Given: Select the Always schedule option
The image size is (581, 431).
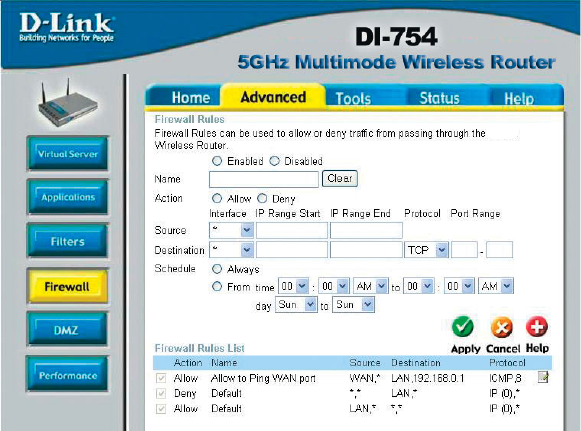Looking at the screenshot, I should click(217, 269).
